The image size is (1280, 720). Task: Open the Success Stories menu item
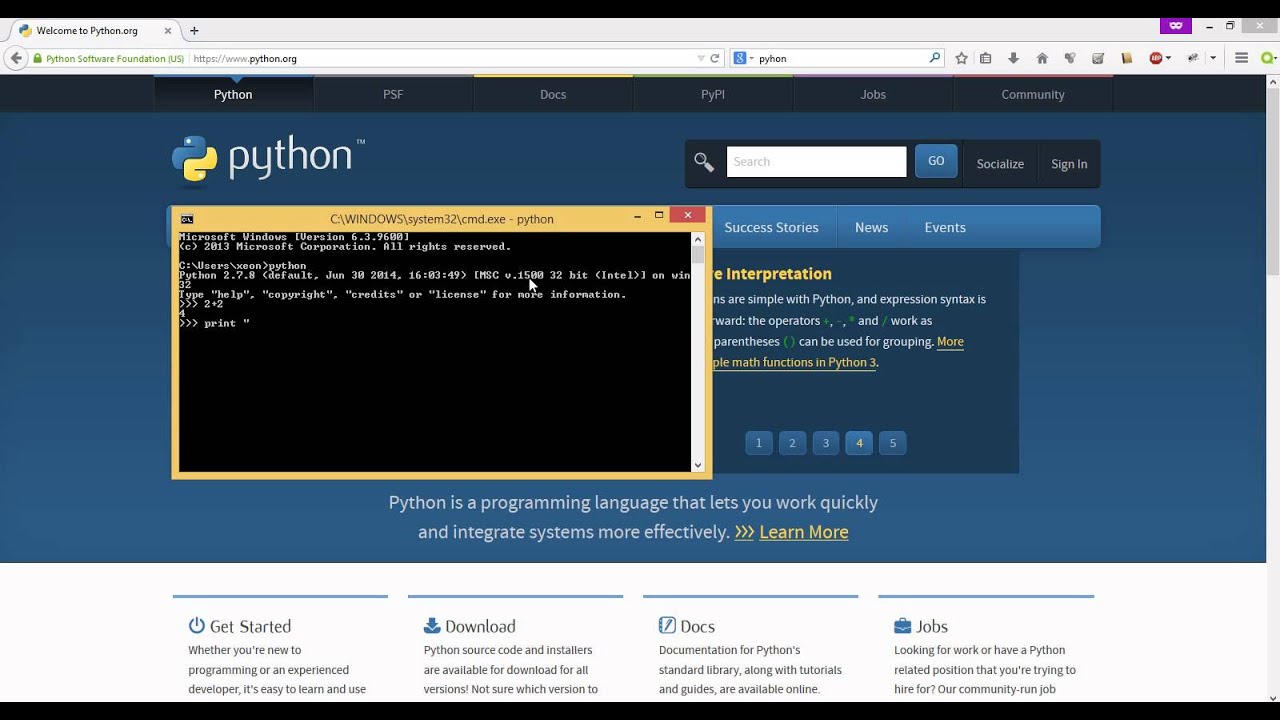(x=771, y=227)
